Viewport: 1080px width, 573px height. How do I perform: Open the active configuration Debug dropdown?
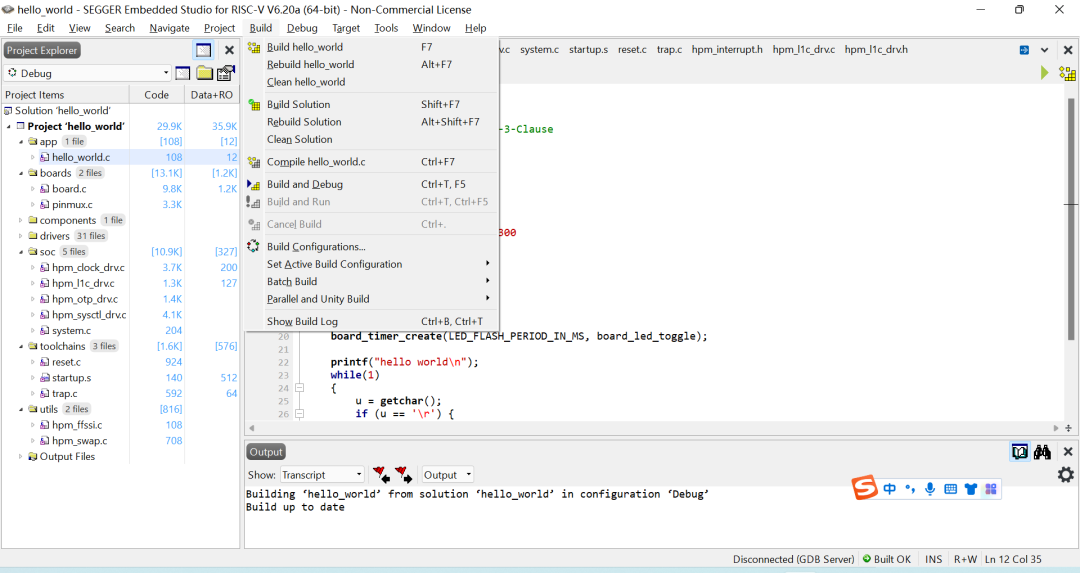point(87,73)
